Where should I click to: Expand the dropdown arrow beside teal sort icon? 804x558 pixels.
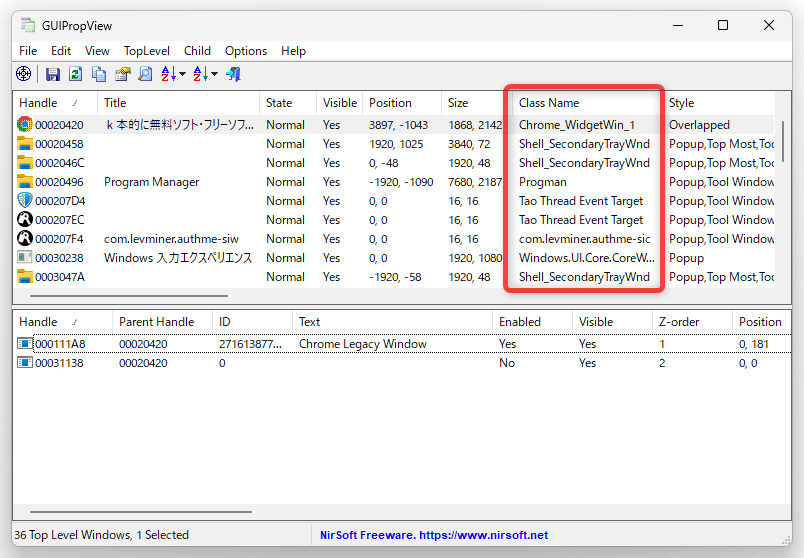pyautogui.click(x=214, y=74)
